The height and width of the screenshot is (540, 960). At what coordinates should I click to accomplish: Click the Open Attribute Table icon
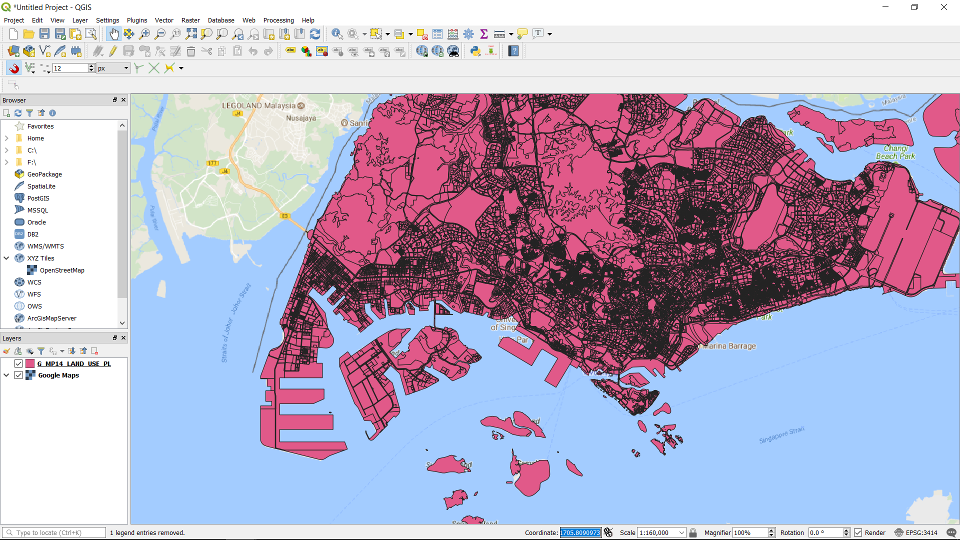coord(437,34)
